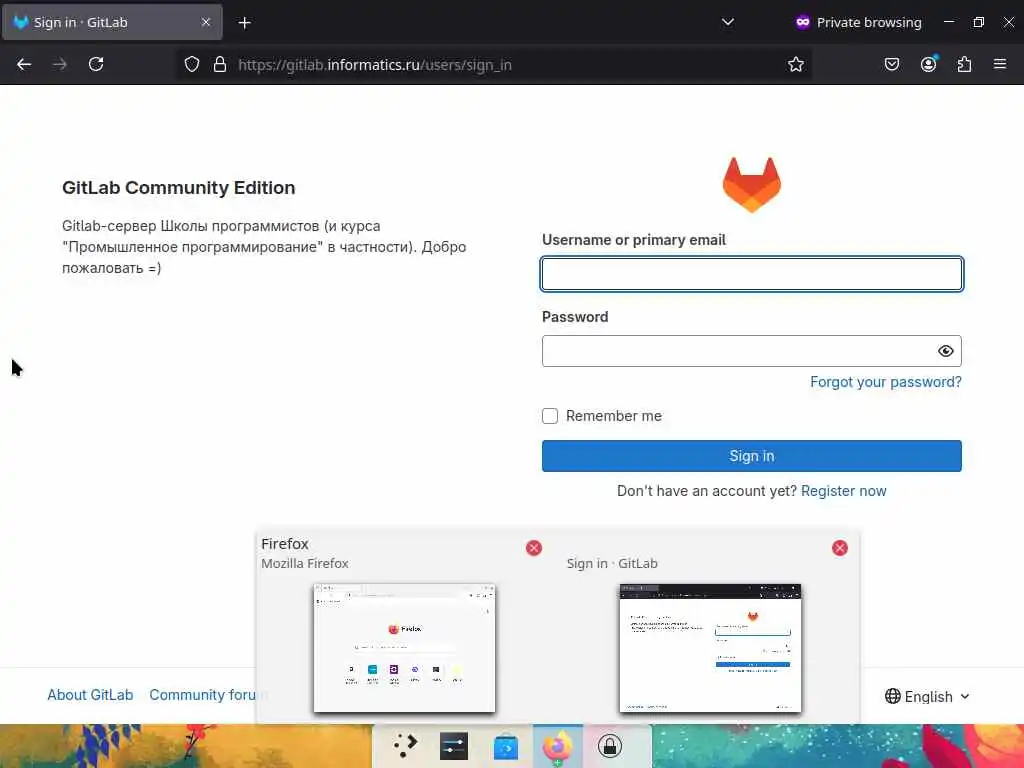The image size is (1024, 768).
Task: Open the About GitLab footer link
Action: [90, 695]
